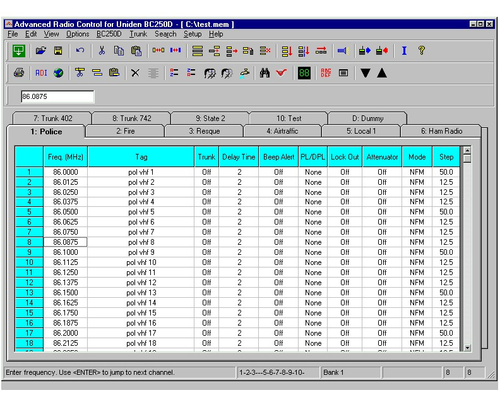Image resolution: width=500 pixels, height=398 pixels.
Task: Copy selection with the copy icon
Action: click(119, 51)
